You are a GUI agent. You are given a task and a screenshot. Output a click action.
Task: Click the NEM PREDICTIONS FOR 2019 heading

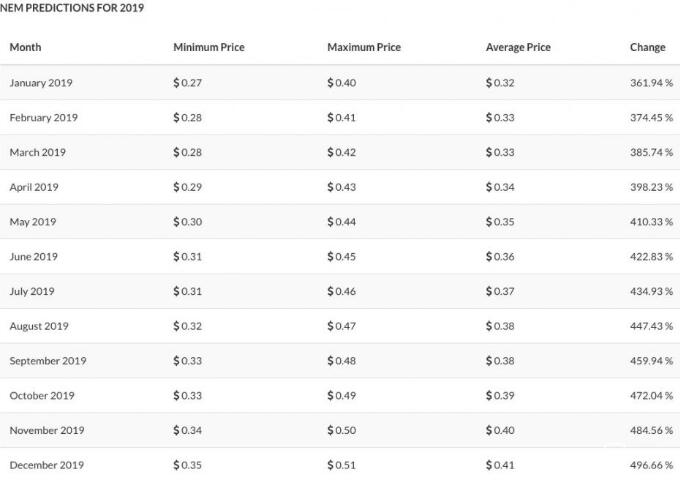pos(72,8)
